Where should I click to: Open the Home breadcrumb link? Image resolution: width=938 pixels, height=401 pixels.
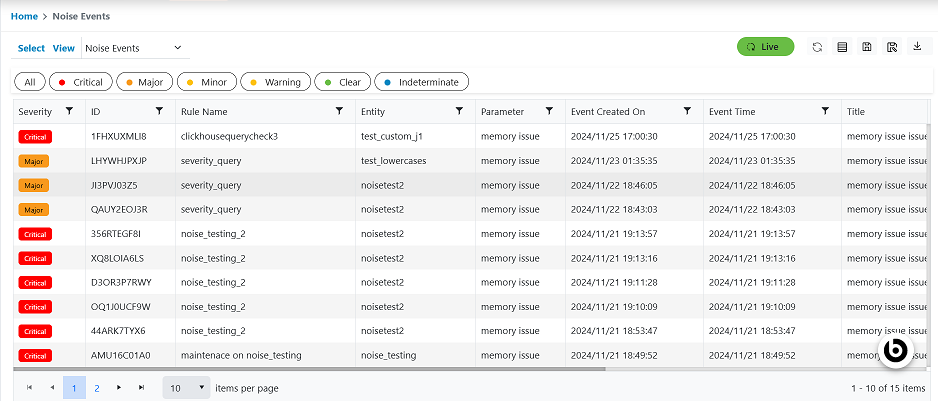[x=24, y=16]
